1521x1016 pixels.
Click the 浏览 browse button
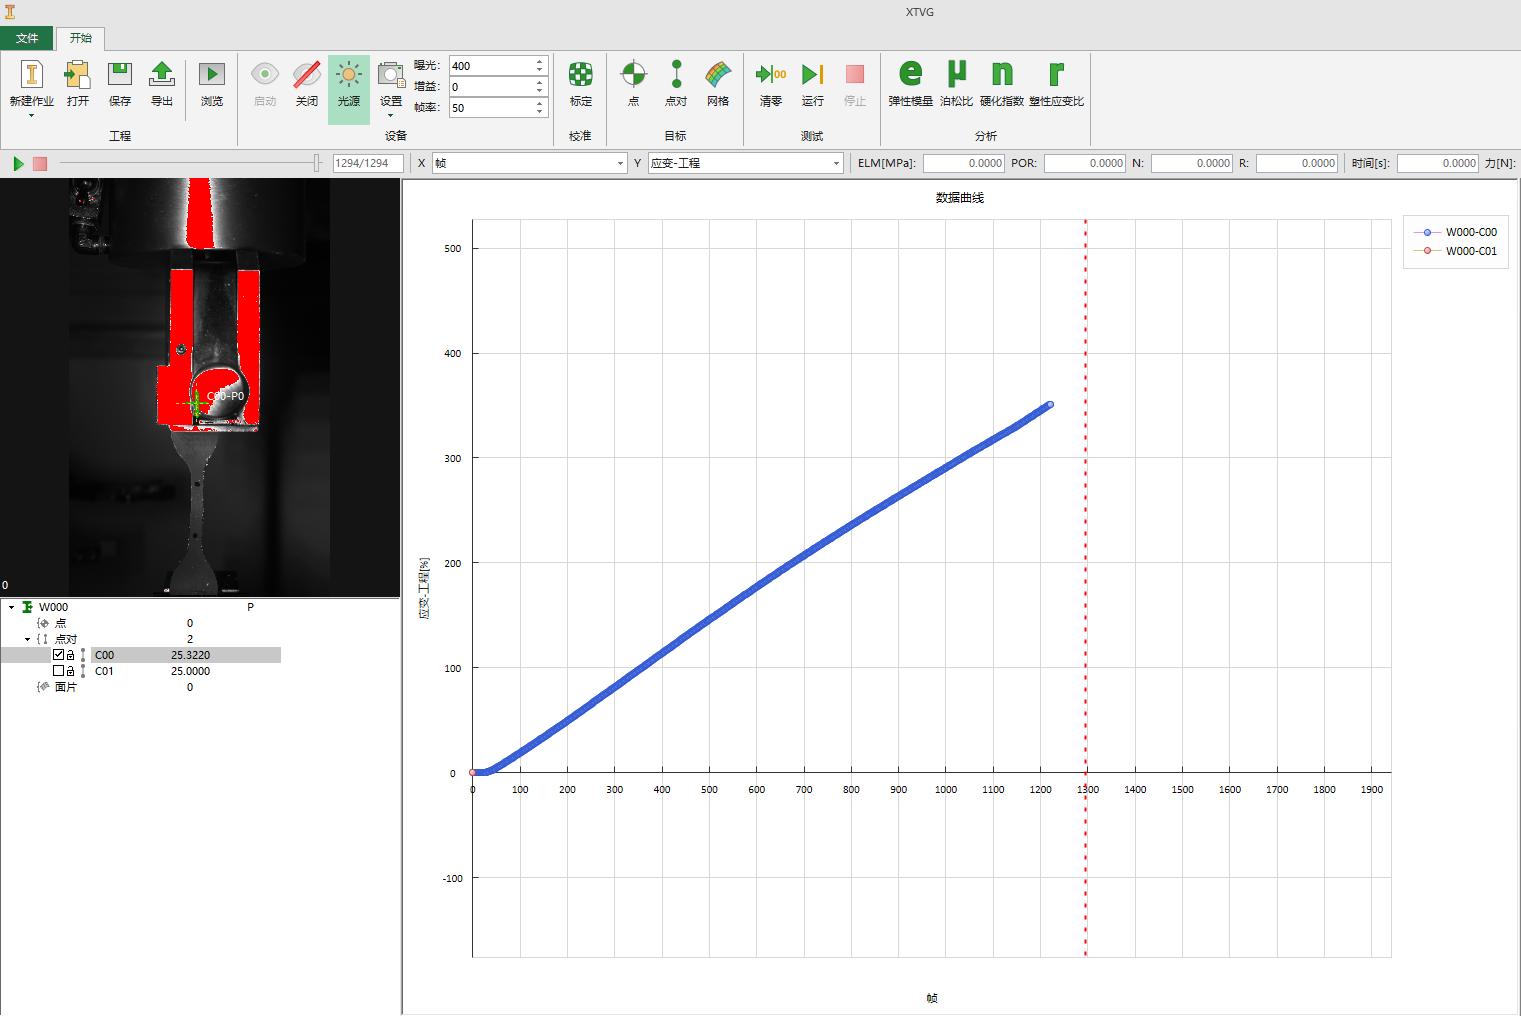click(x=212, y=84)
